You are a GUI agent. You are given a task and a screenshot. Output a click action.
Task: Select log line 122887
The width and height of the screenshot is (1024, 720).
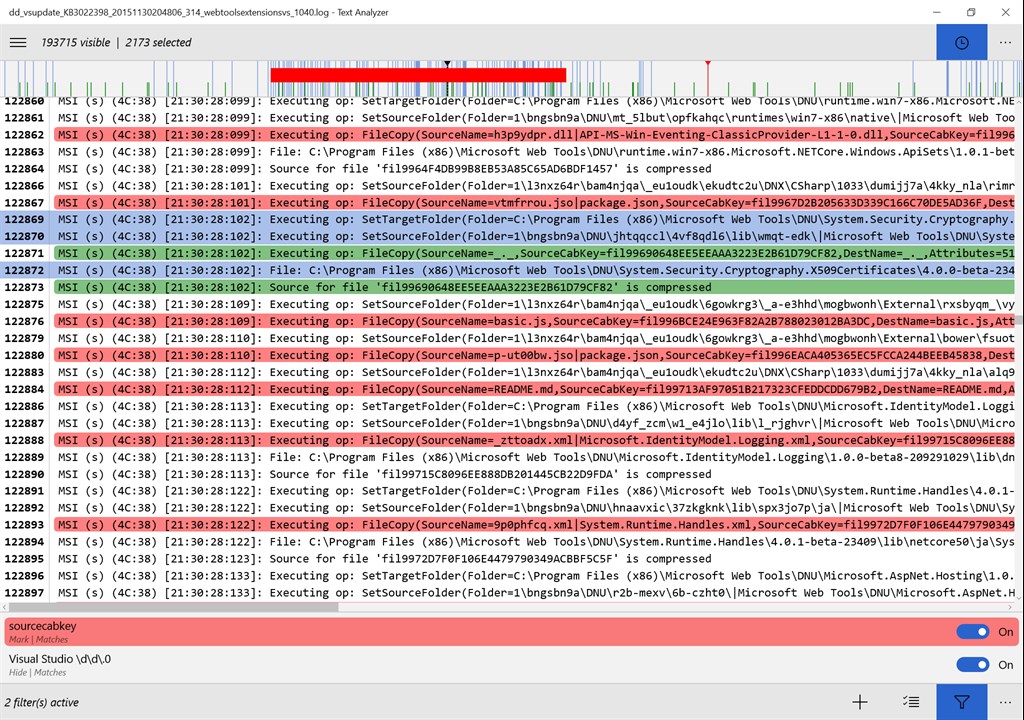(x=509, y=423)
